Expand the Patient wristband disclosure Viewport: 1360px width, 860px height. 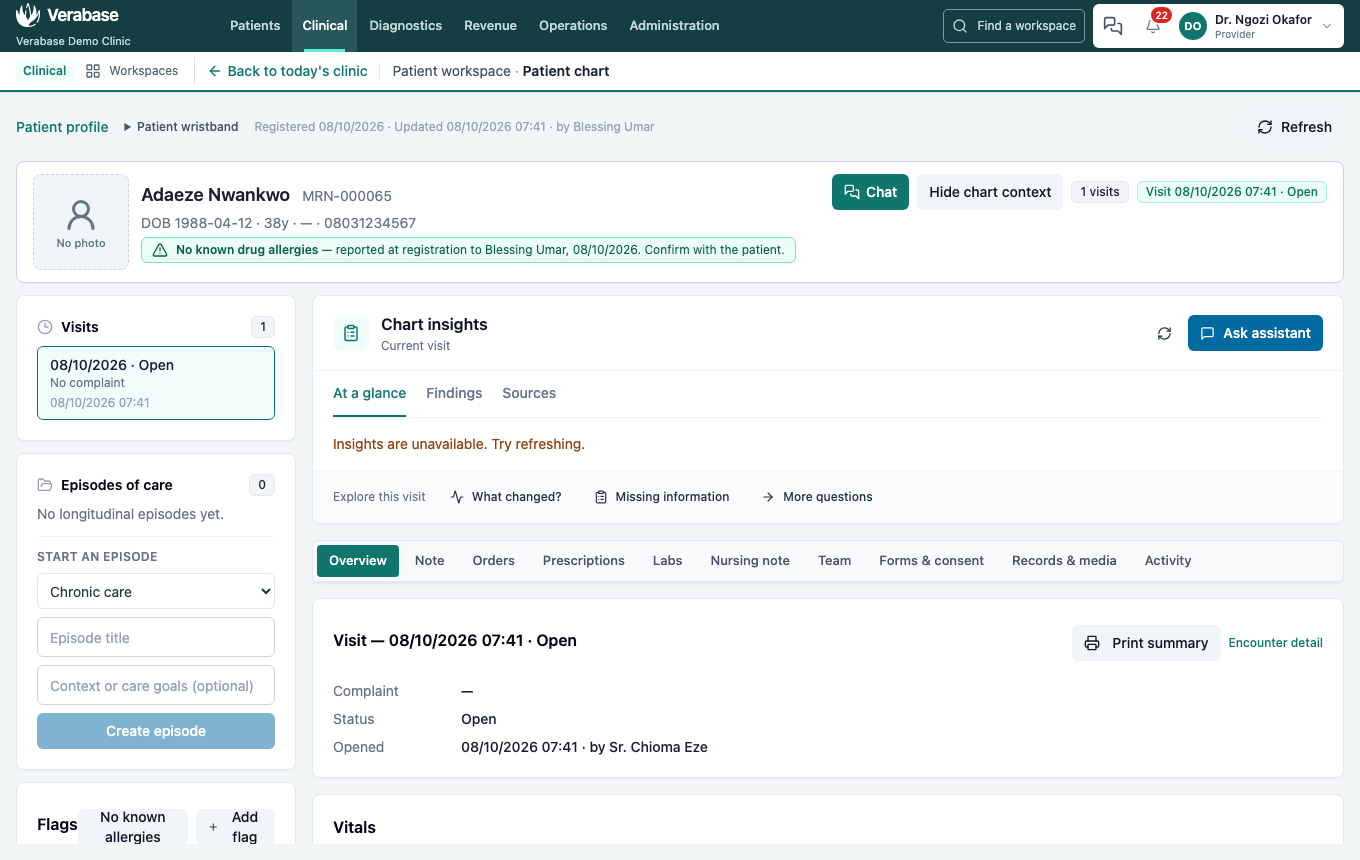tap(181, 127)
